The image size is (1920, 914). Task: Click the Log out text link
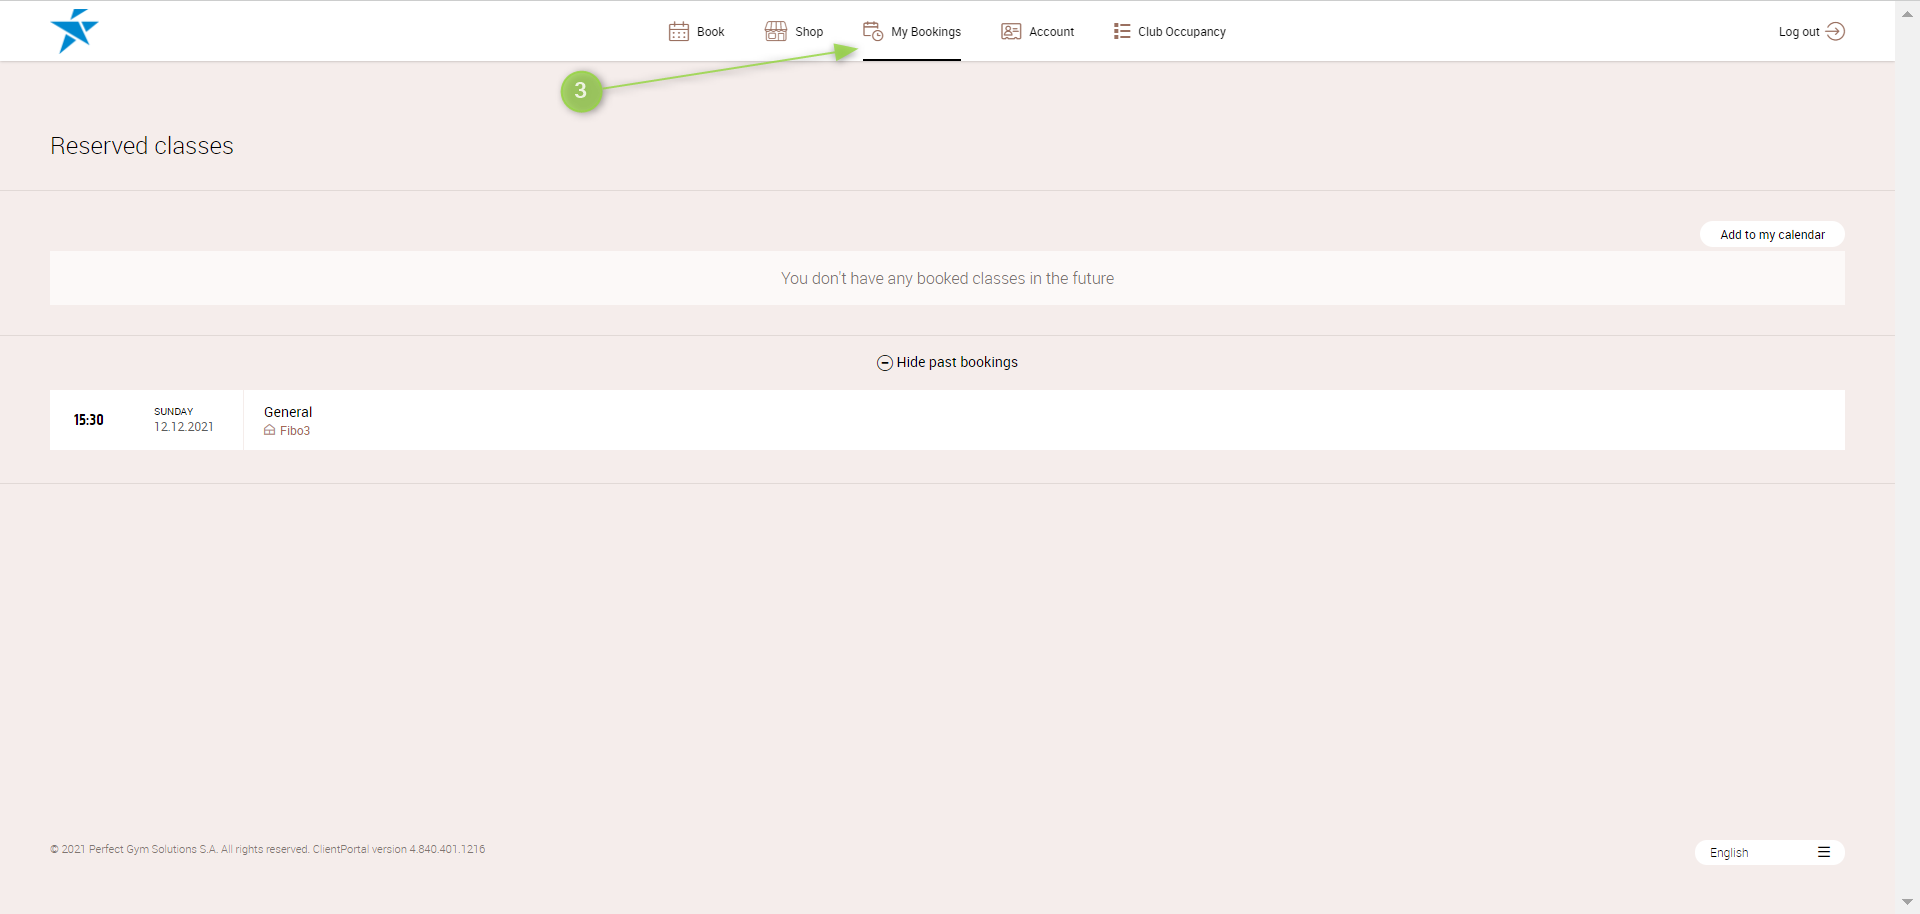pyautogui.click(x=1798, y=32)
